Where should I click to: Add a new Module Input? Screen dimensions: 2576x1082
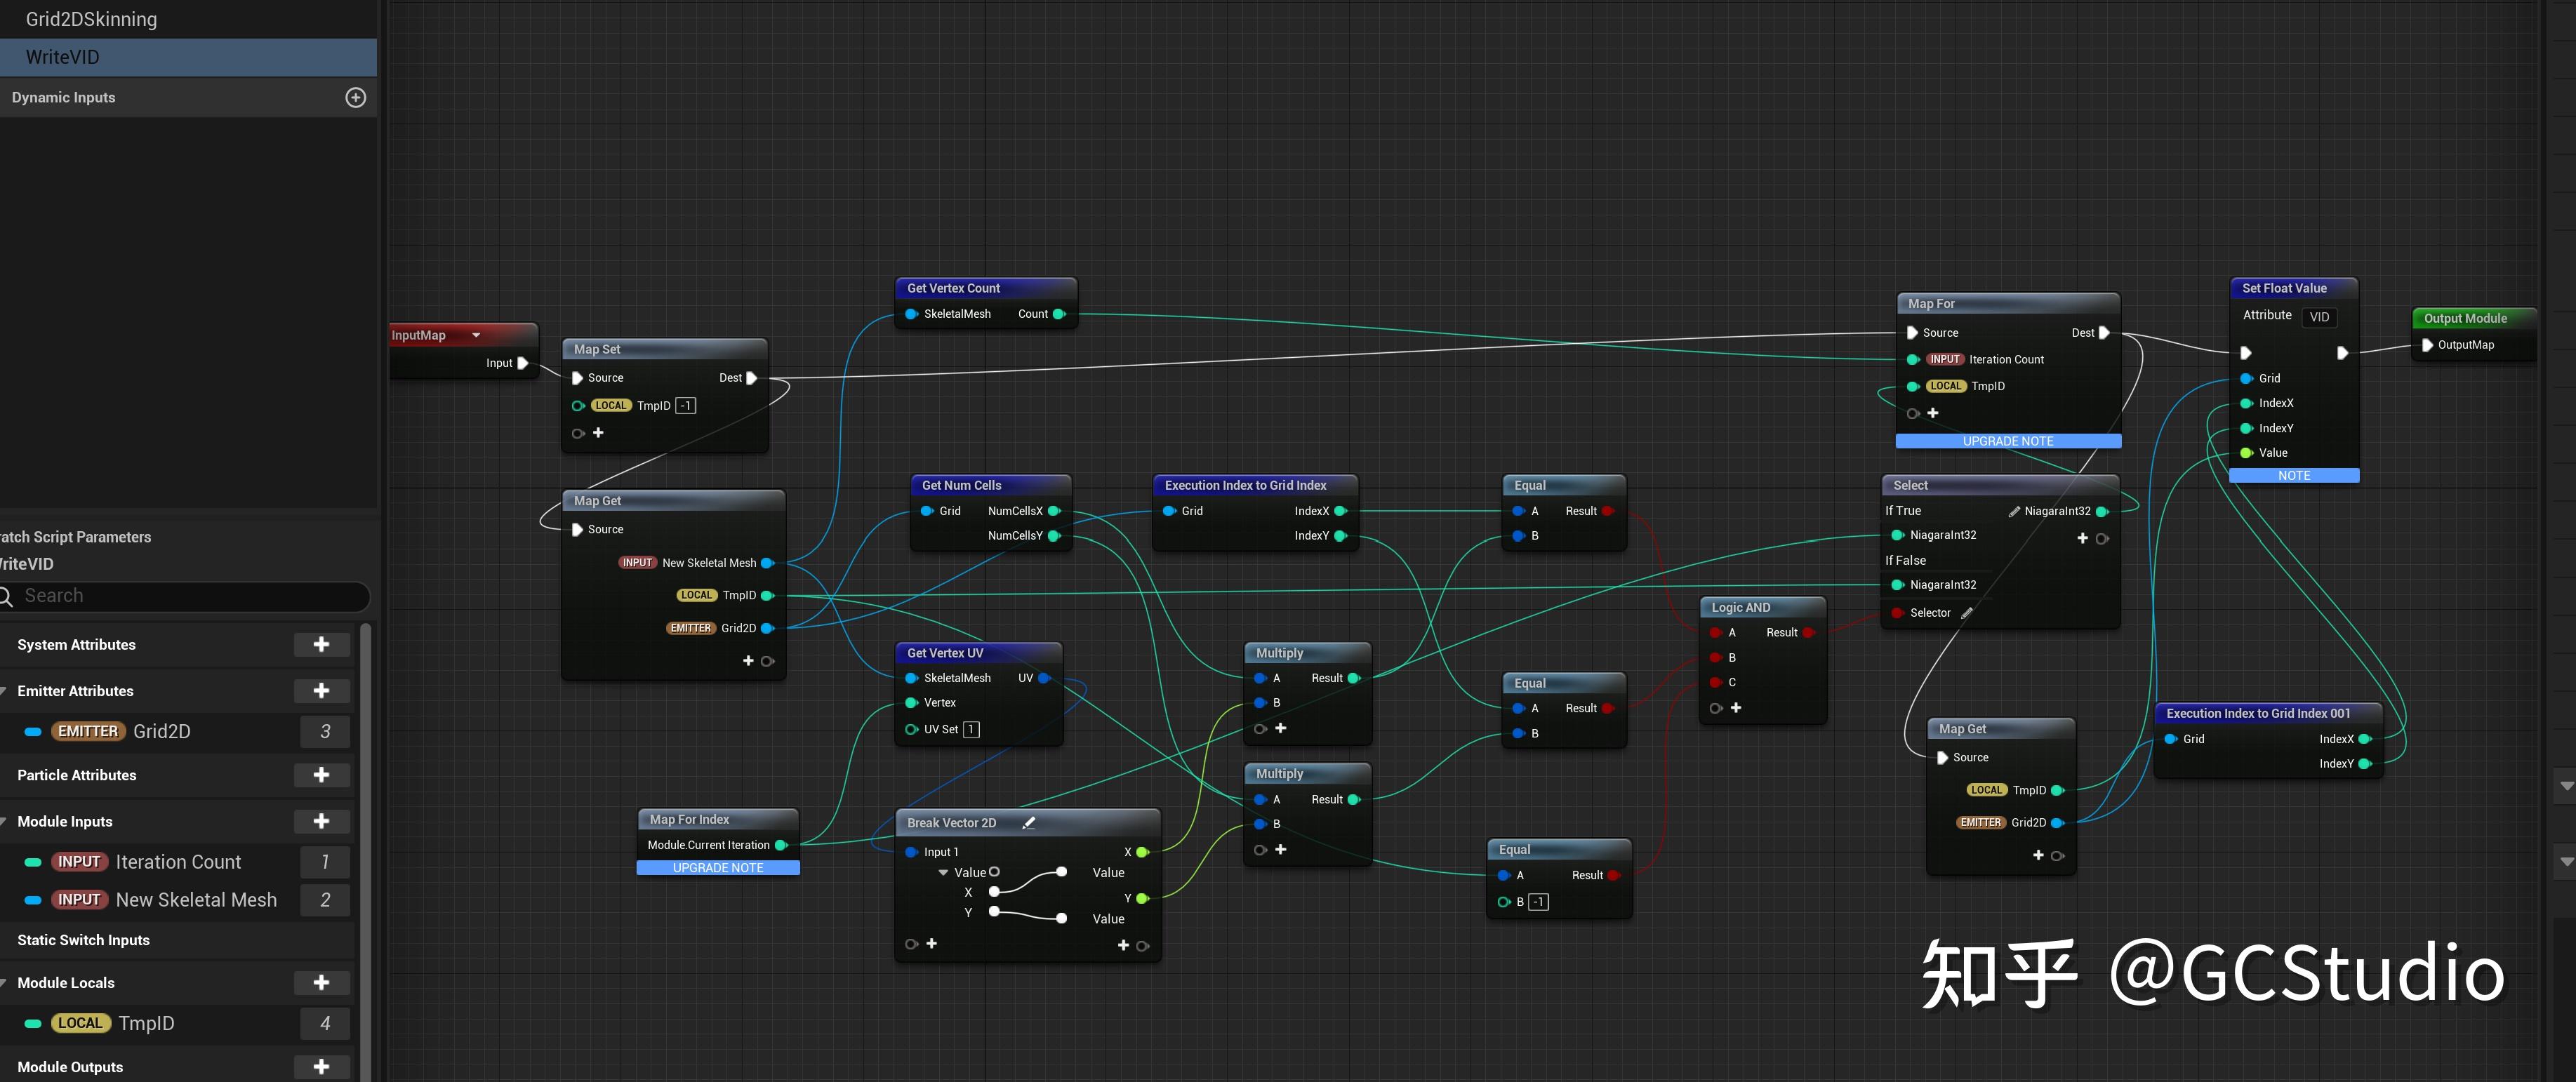[x=321, y=820]
